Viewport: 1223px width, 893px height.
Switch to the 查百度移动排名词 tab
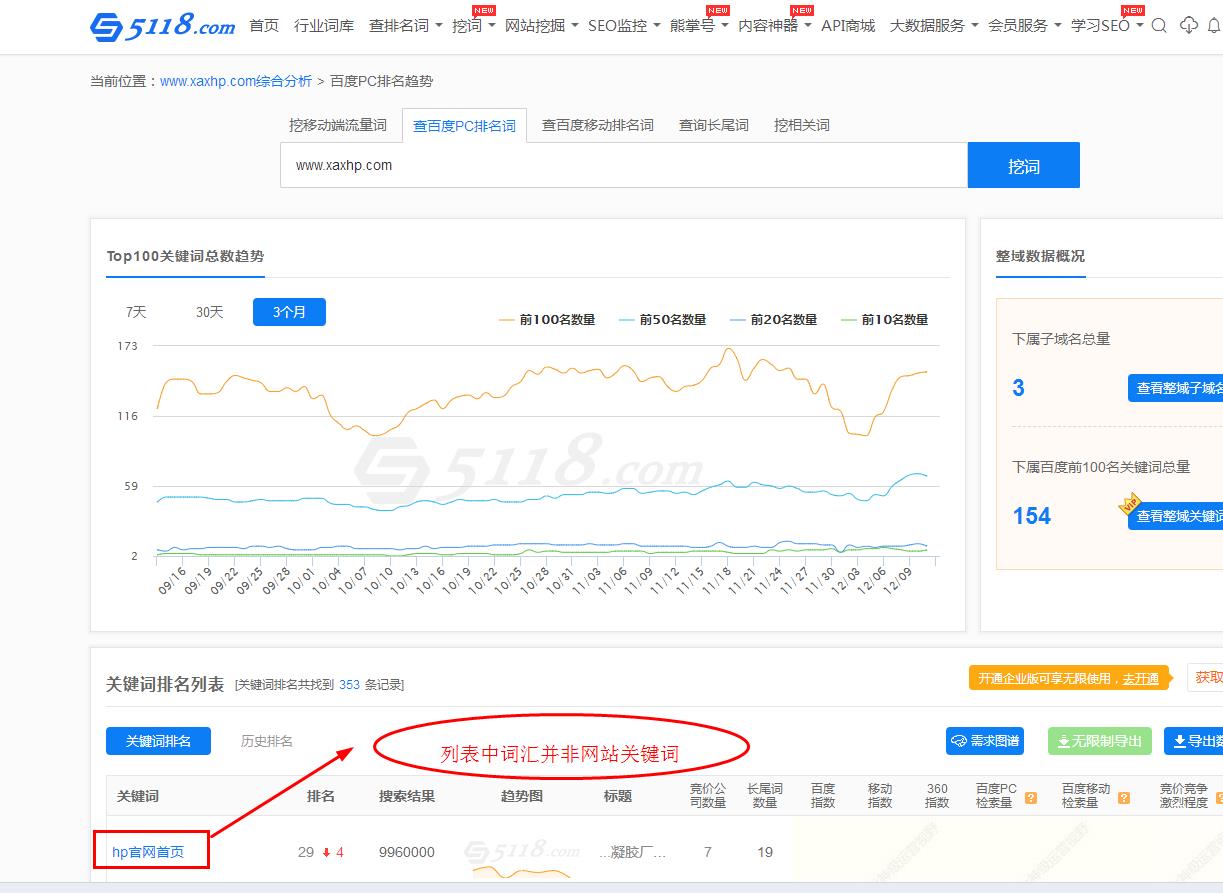597,124
